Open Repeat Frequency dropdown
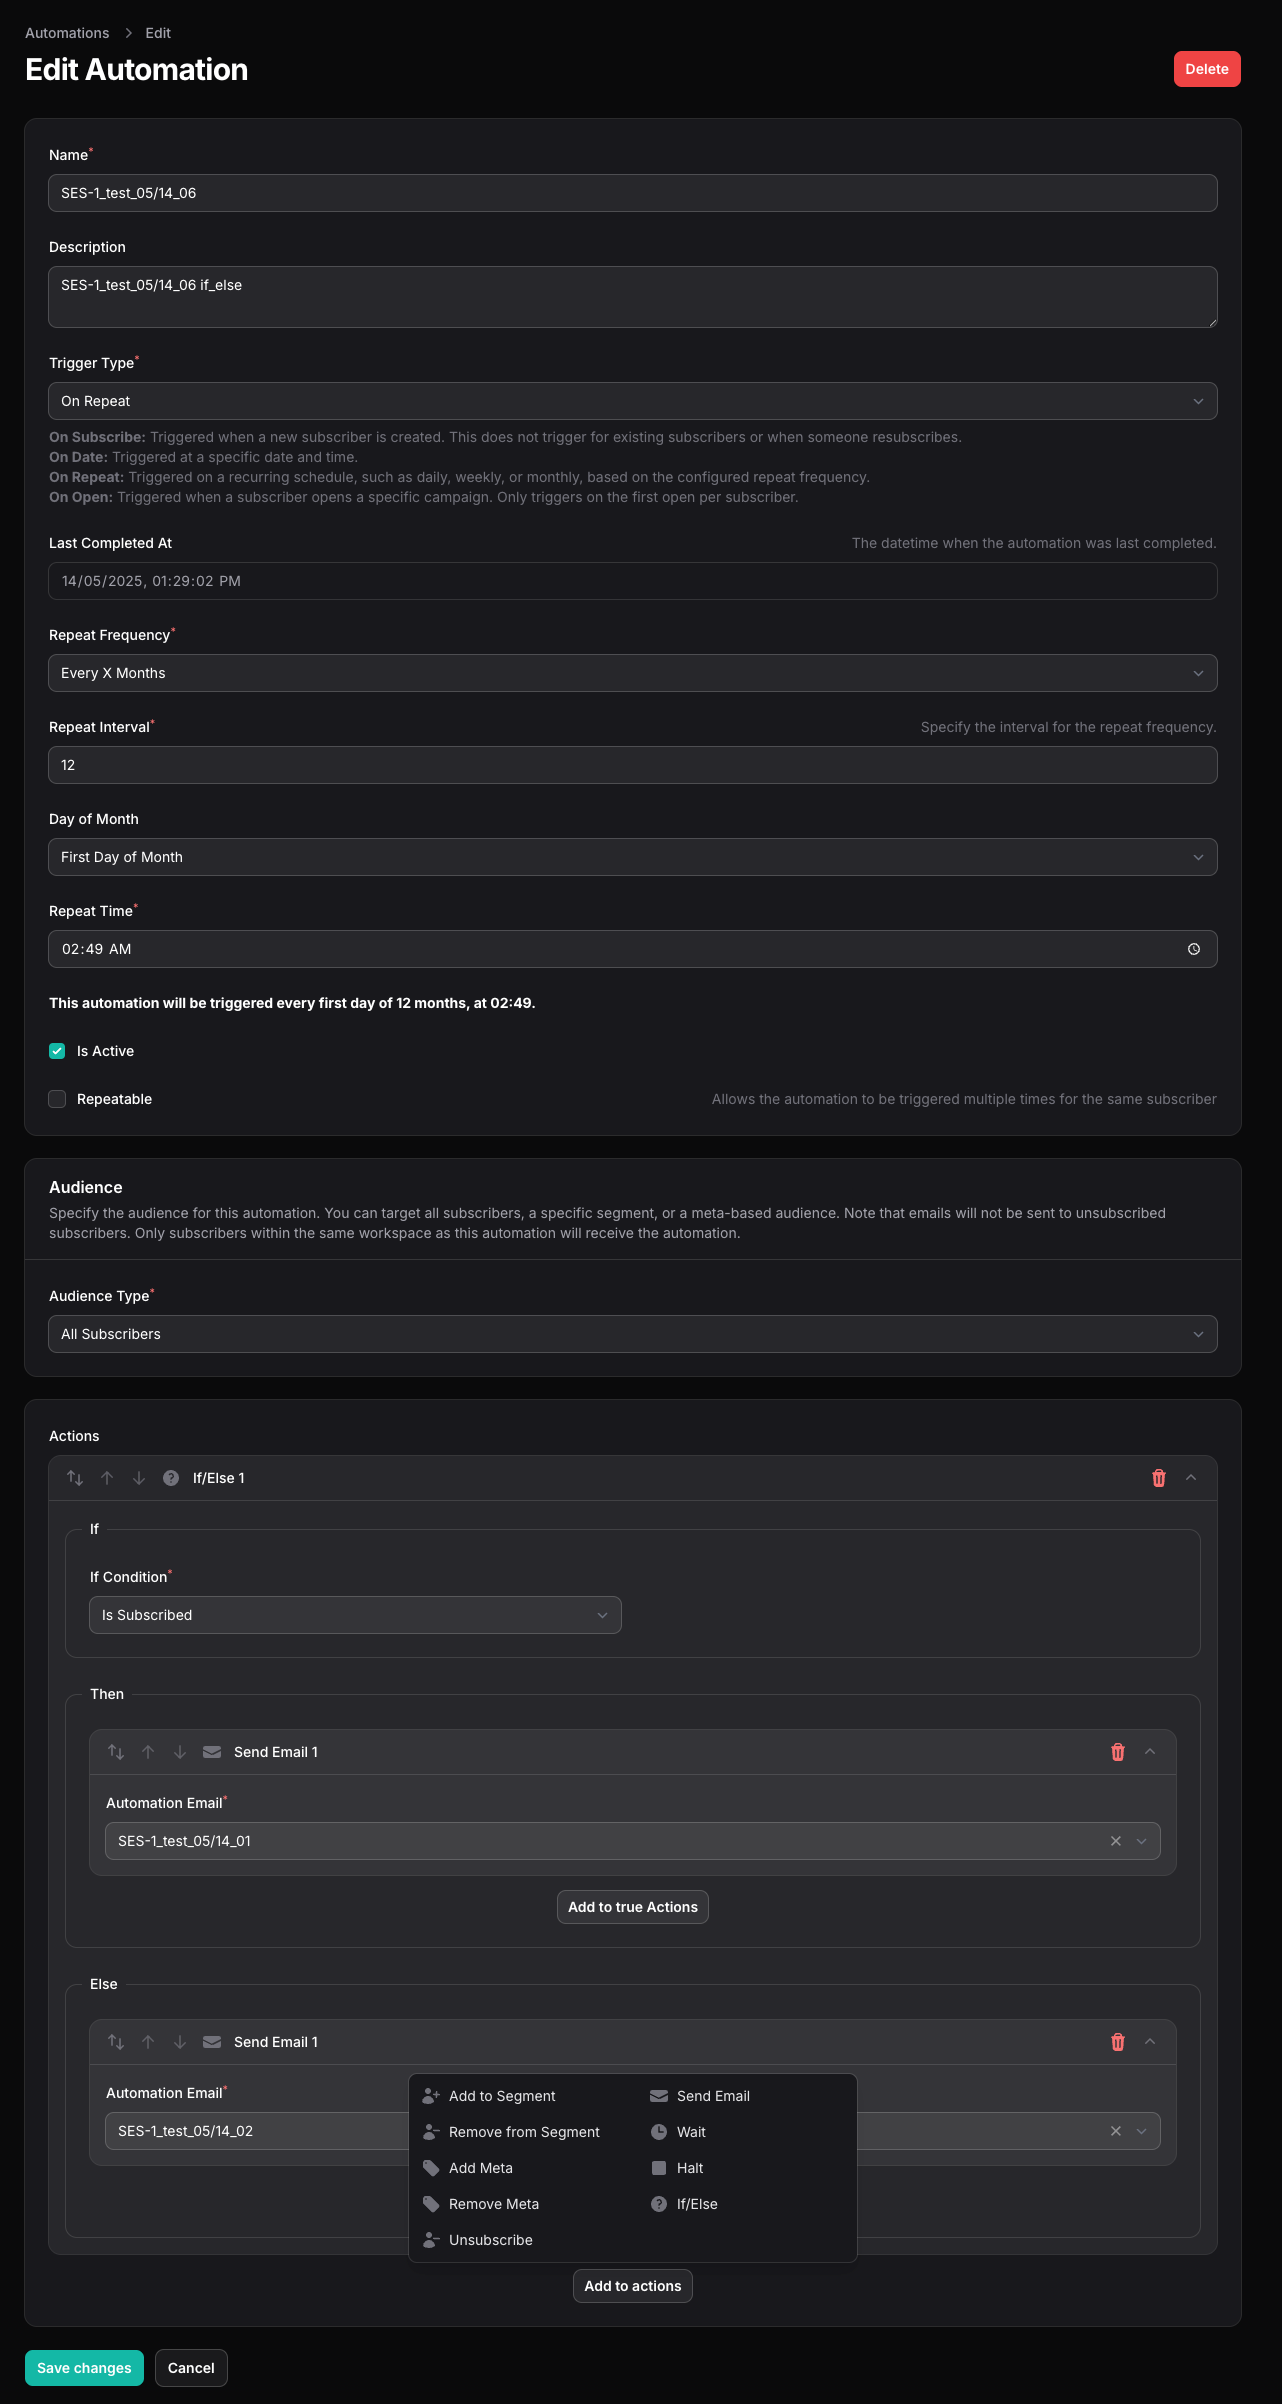Screen dimensions: 1282x2404 [x=633, y=673]
